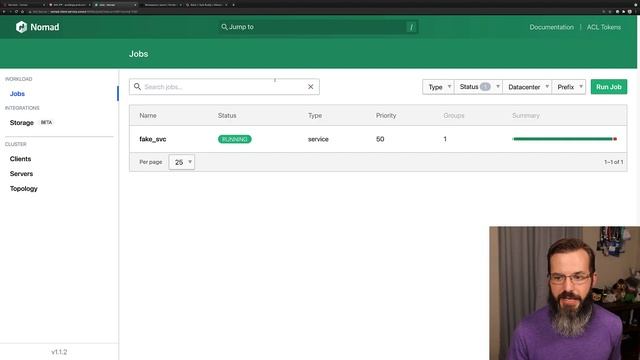Click the Jump to search magnifier icon
This screenshot has width=640, height=360.
click(x=224, y=27)
